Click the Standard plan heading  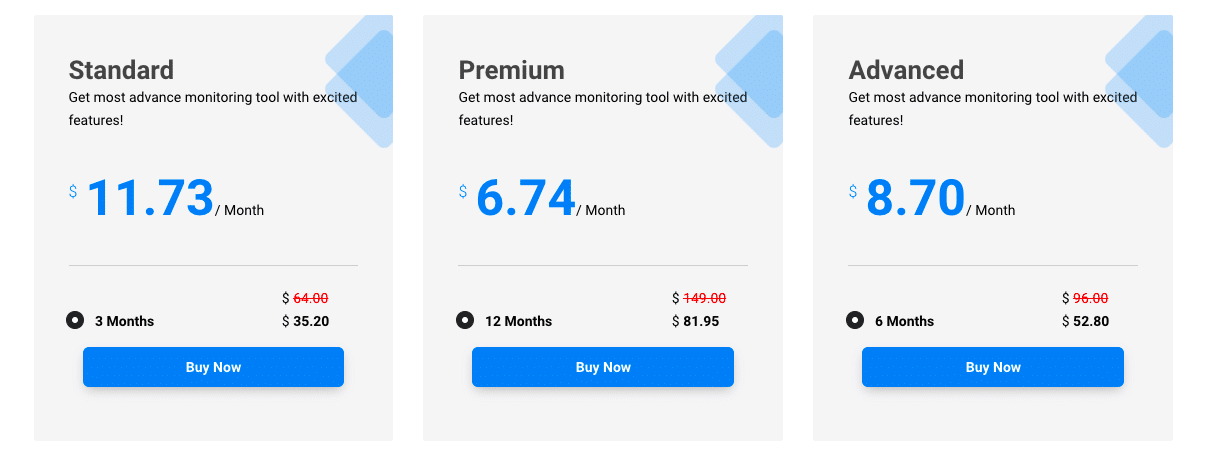coord(121,70)
